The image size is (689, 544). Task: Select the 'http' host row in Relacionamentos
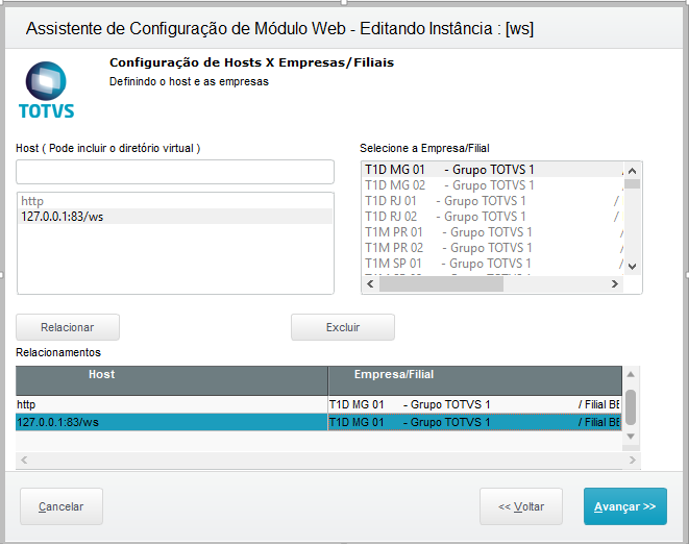171,404
